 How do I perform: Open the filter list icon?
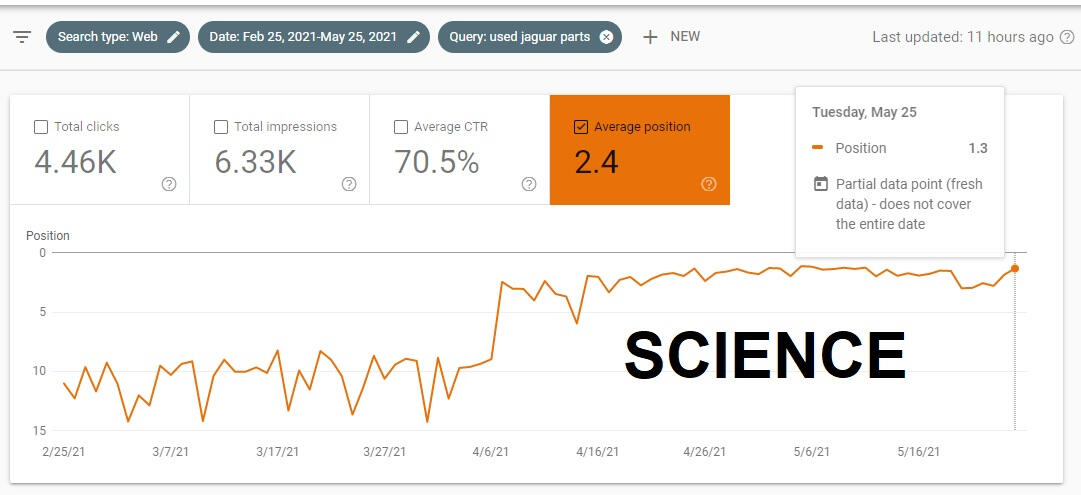click(22, 37)
